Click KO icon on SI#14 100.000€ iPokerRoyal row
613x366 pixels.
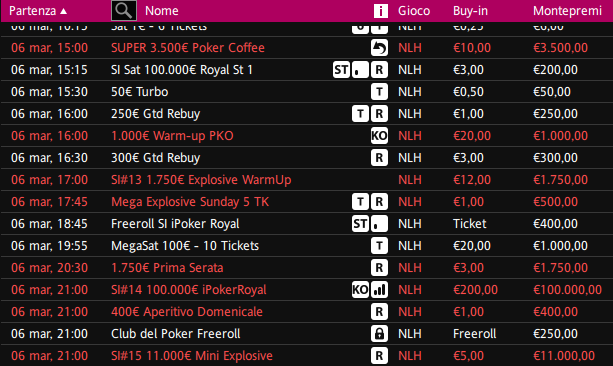click(x=360, y=290)
